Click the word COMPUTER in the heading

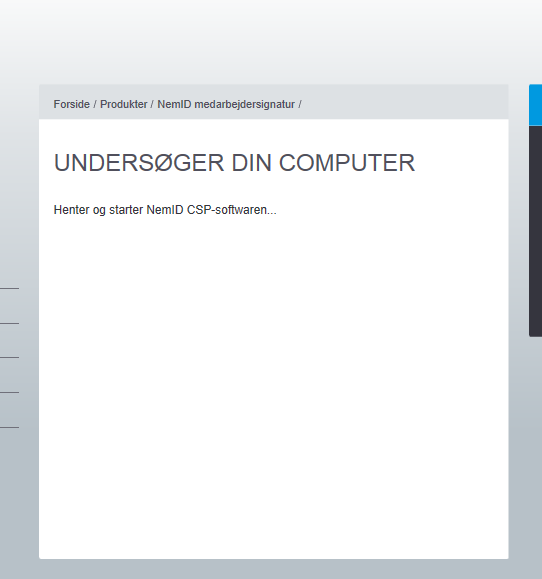347,163
